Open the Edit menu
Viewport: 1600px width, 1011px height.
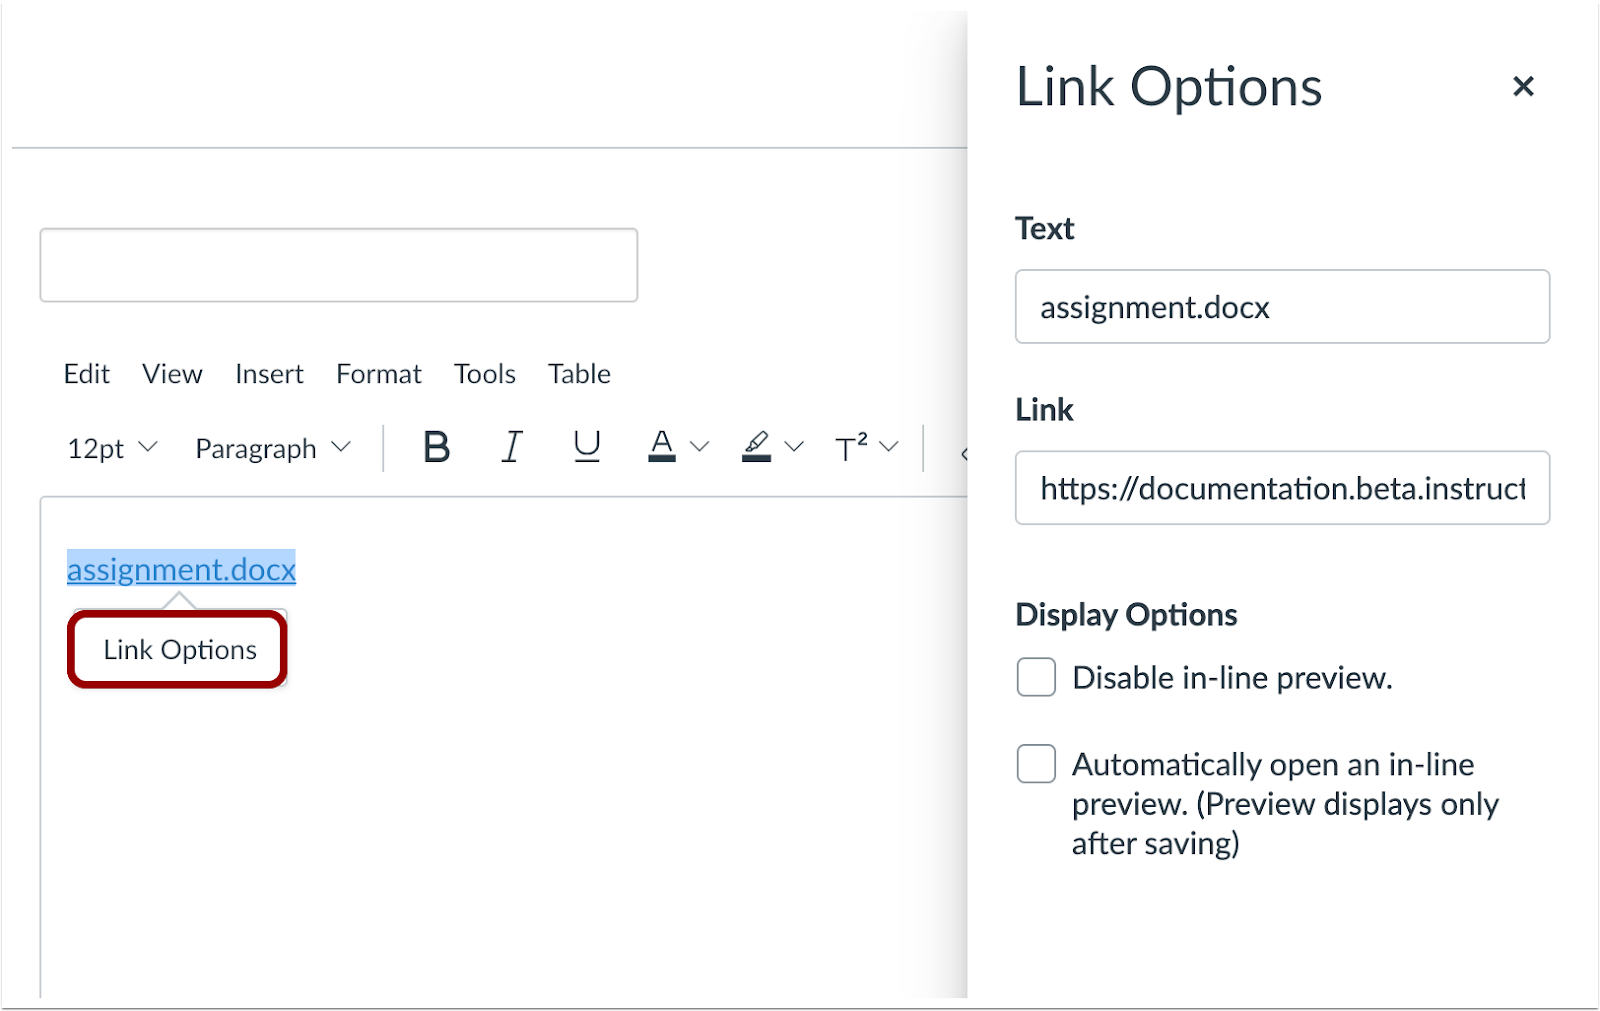pyautogui.click(x=87, y=374)
